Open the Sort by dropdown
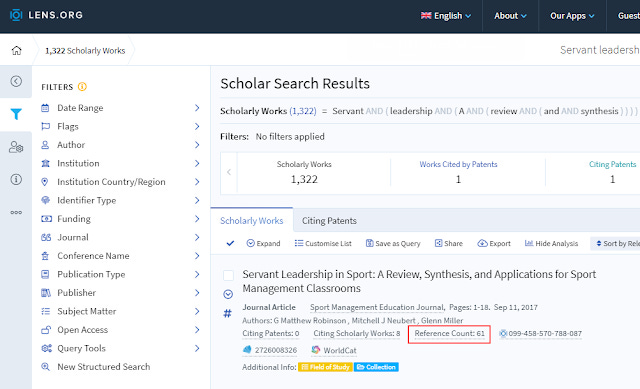Viewport: 640px width, 389px height. 615,243
